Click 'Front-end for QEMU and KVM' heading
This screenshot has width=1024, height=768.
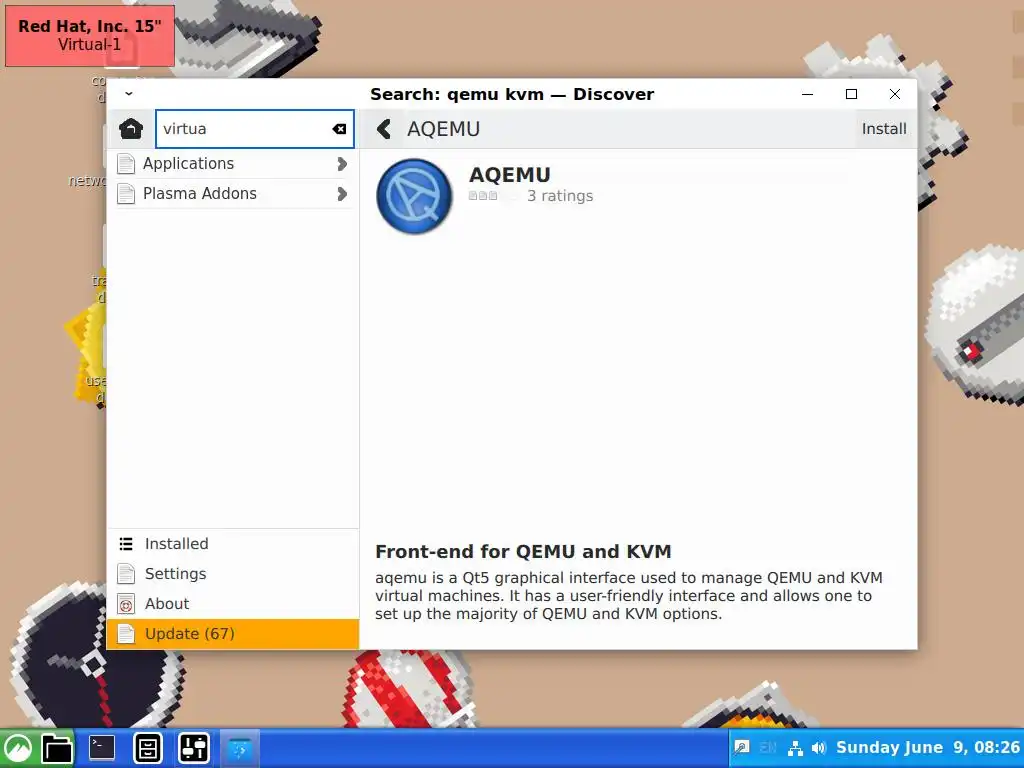click(523, 551)
